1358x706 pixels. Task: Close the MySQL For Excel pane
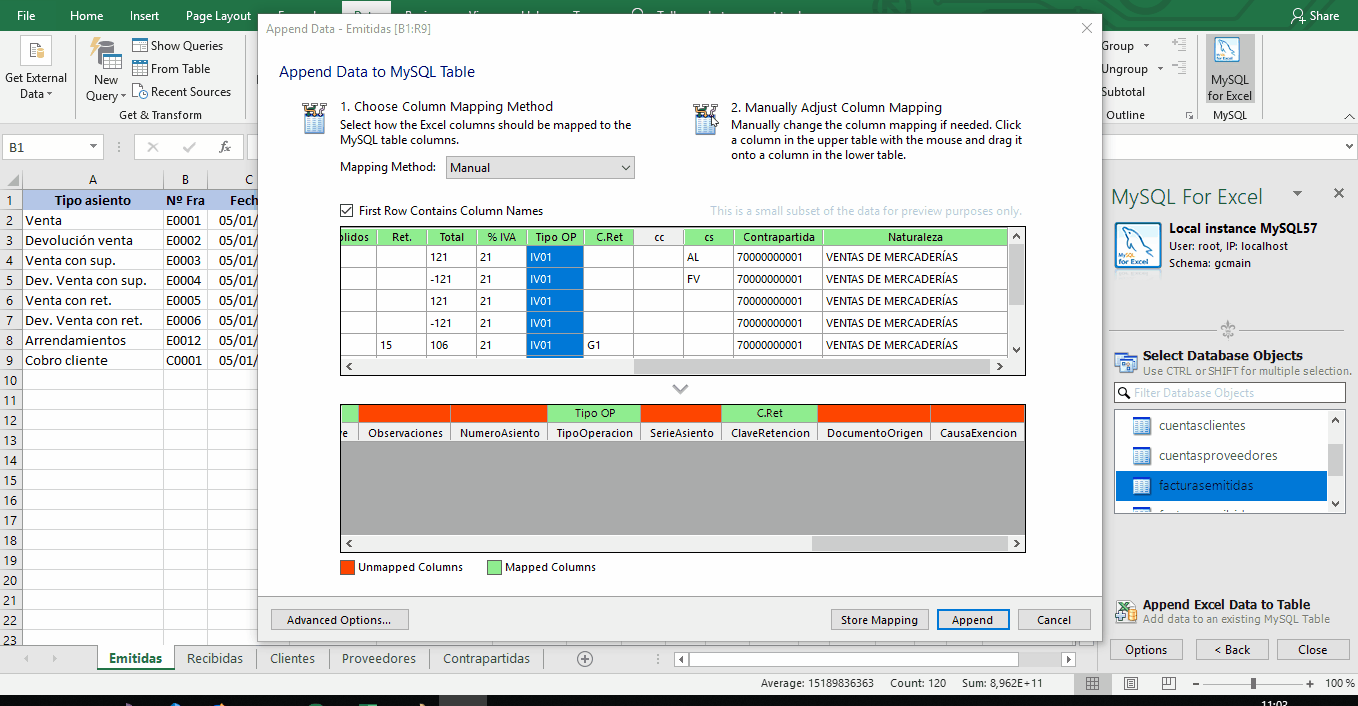point(1338,194)
